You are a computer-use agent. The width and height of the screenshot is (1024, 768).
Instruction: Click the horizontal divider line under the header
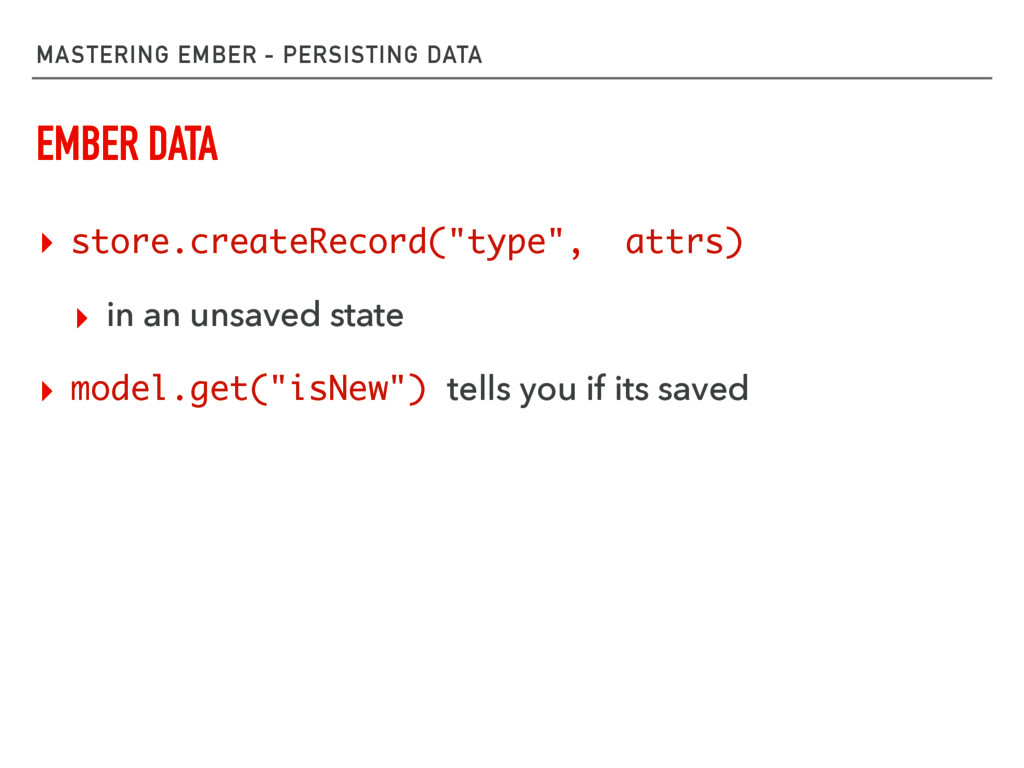tap(512, 78)
